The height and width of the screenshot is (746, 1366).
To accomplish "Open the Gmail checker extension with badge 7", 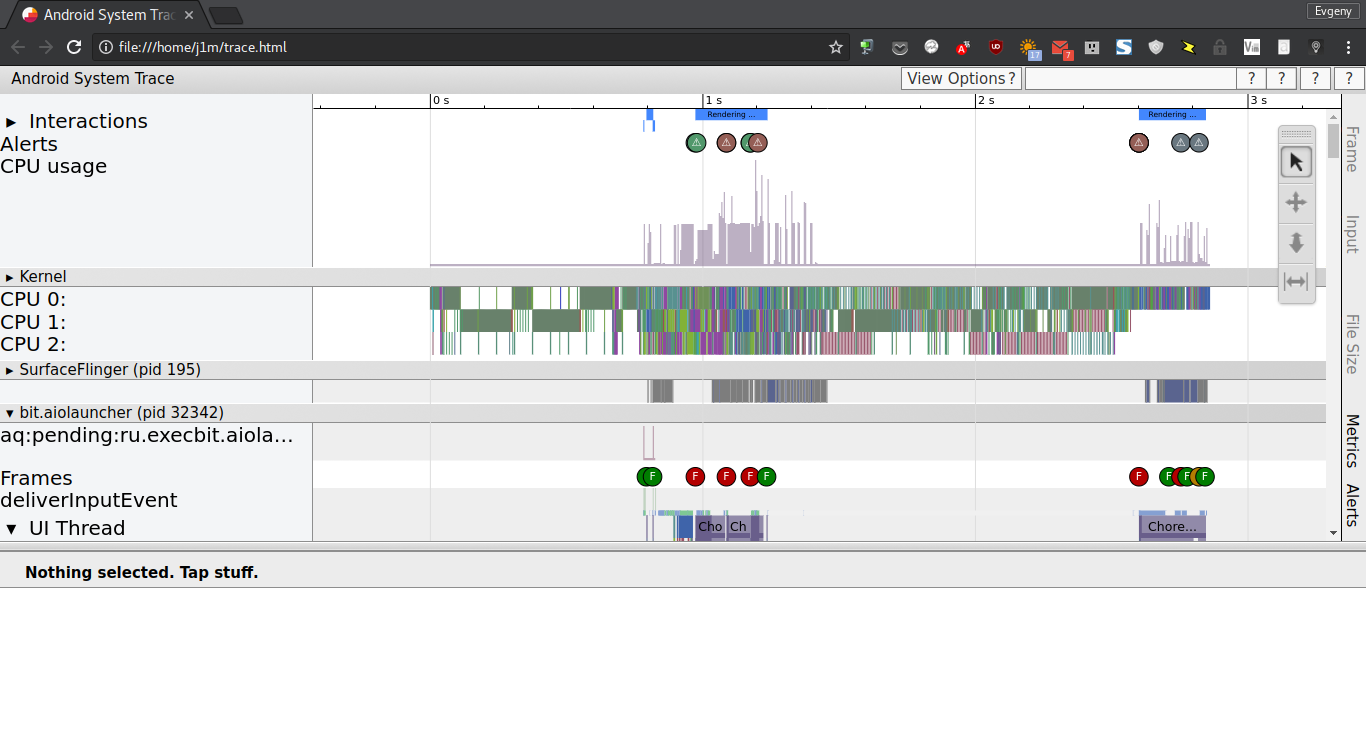I will tap(1061, 47).
